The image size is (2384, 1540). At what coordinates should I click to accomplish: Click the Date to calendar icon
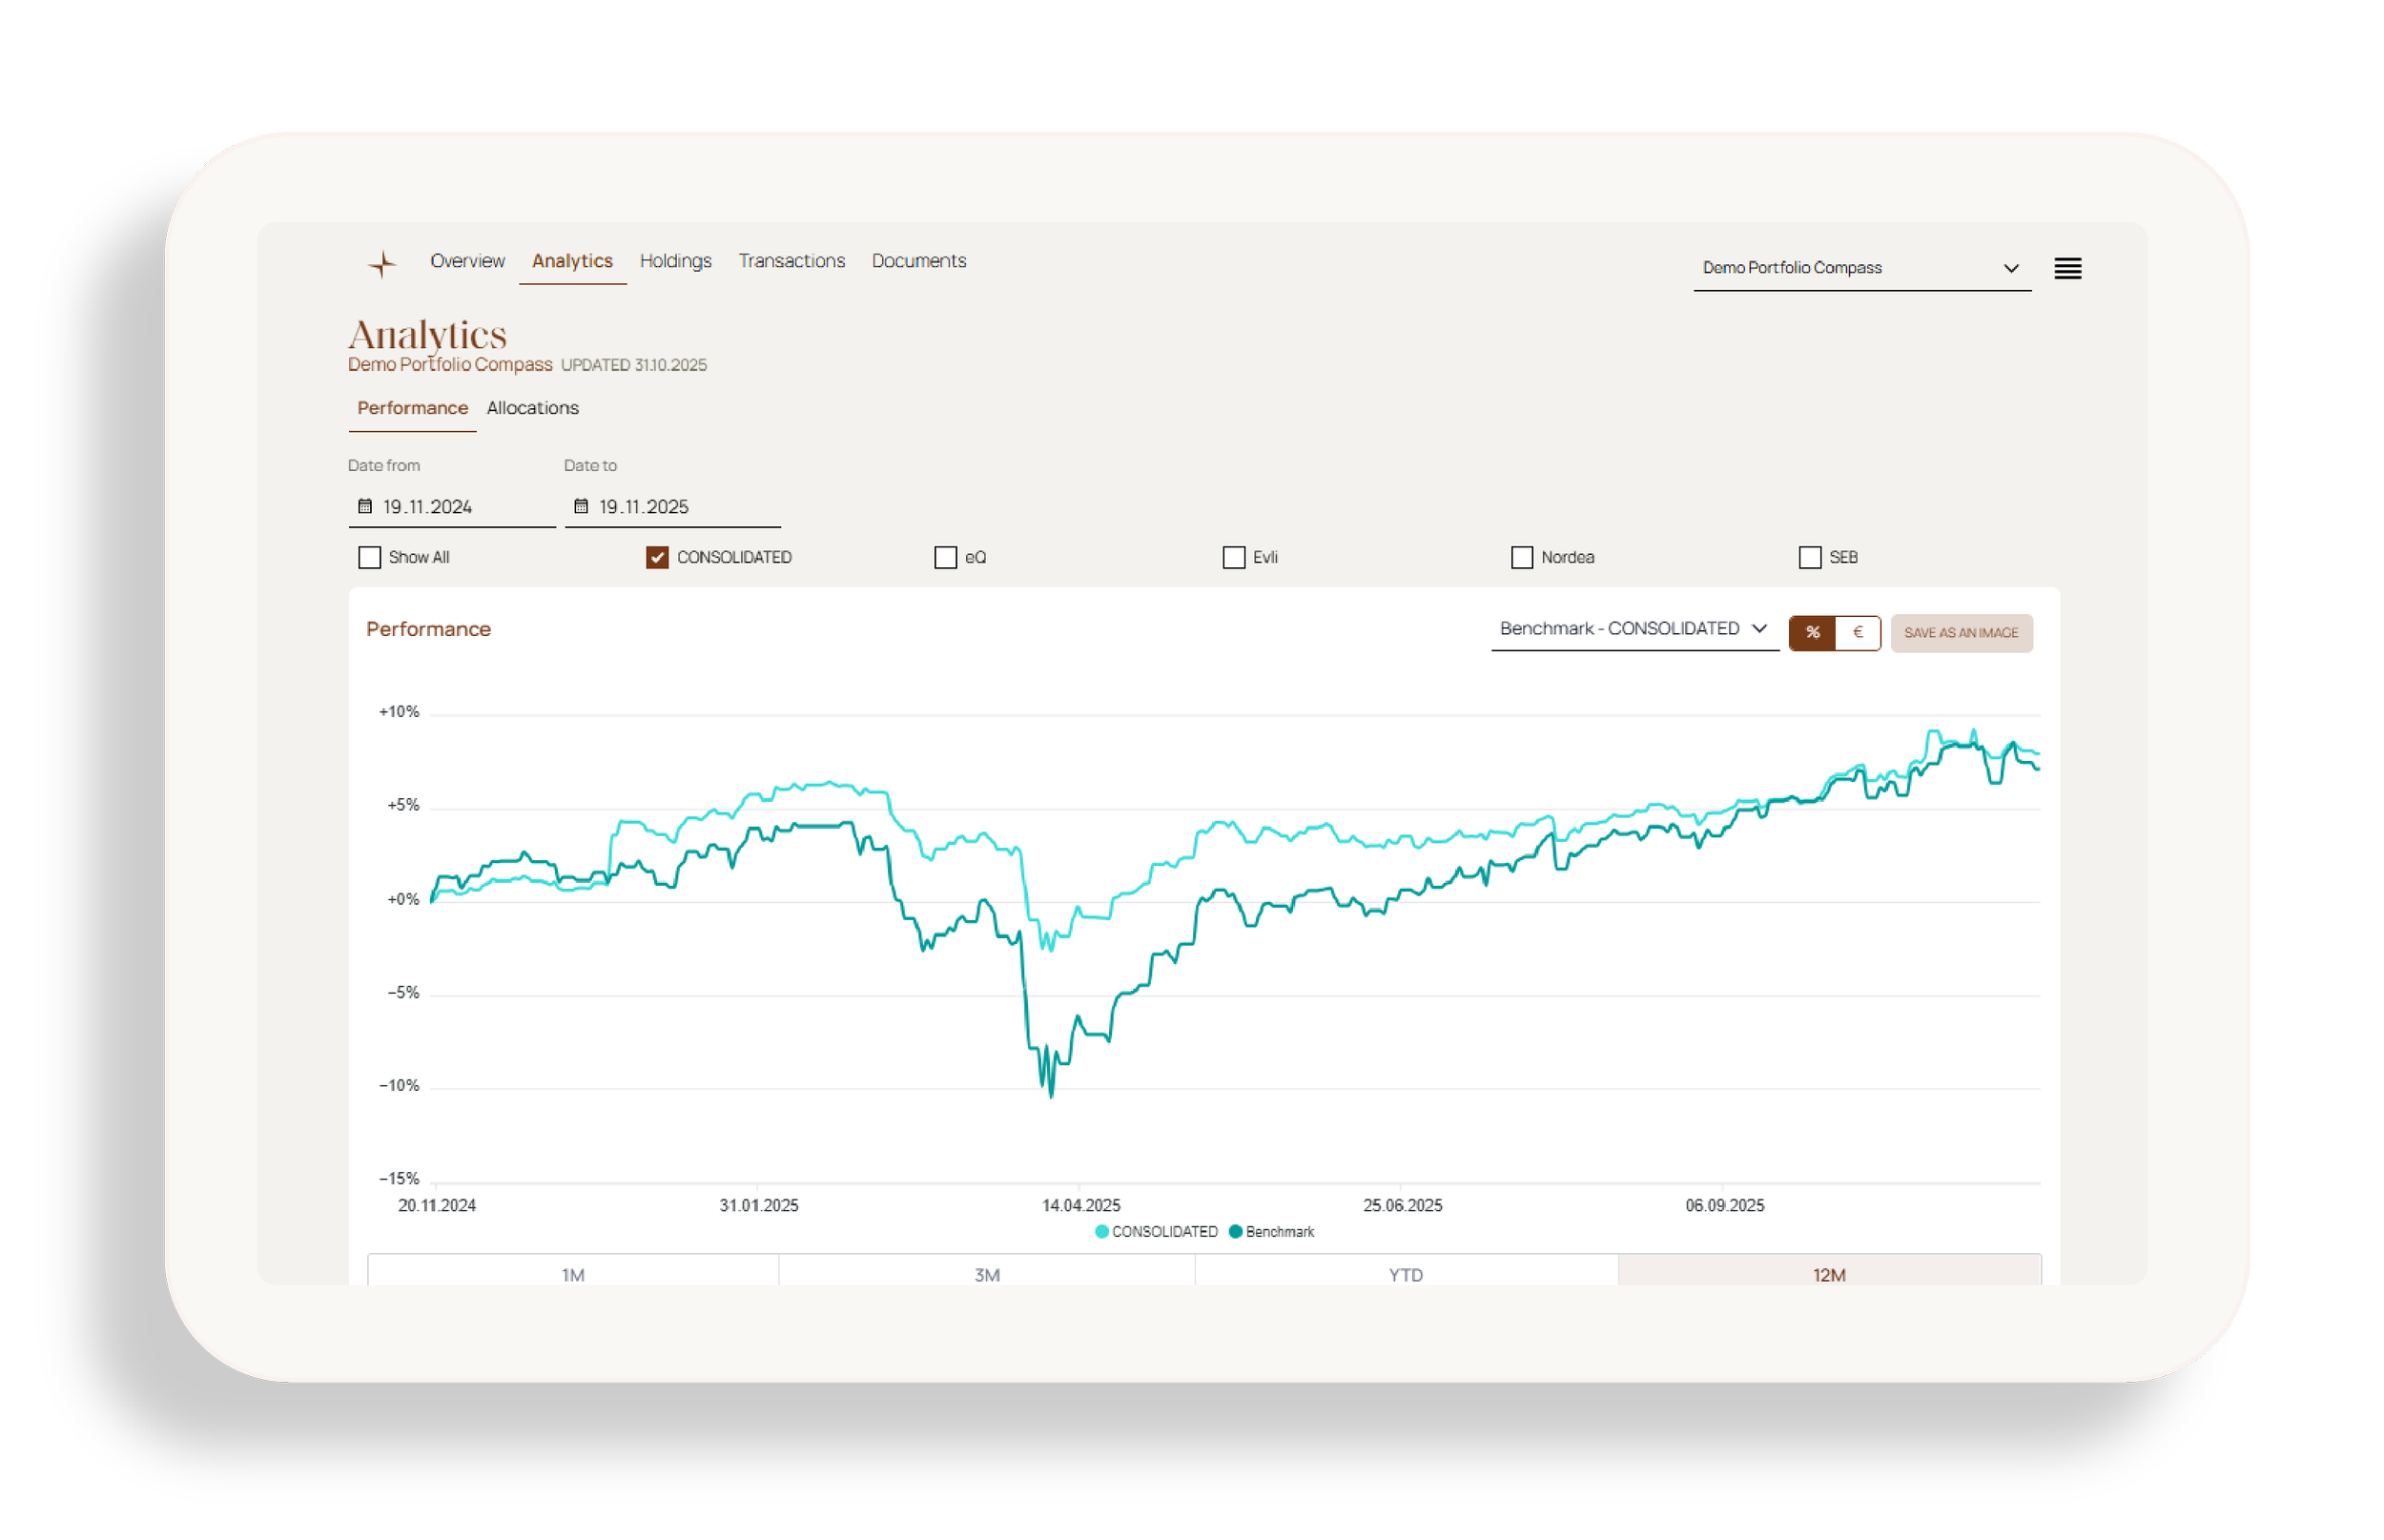[x=581, y=506]
